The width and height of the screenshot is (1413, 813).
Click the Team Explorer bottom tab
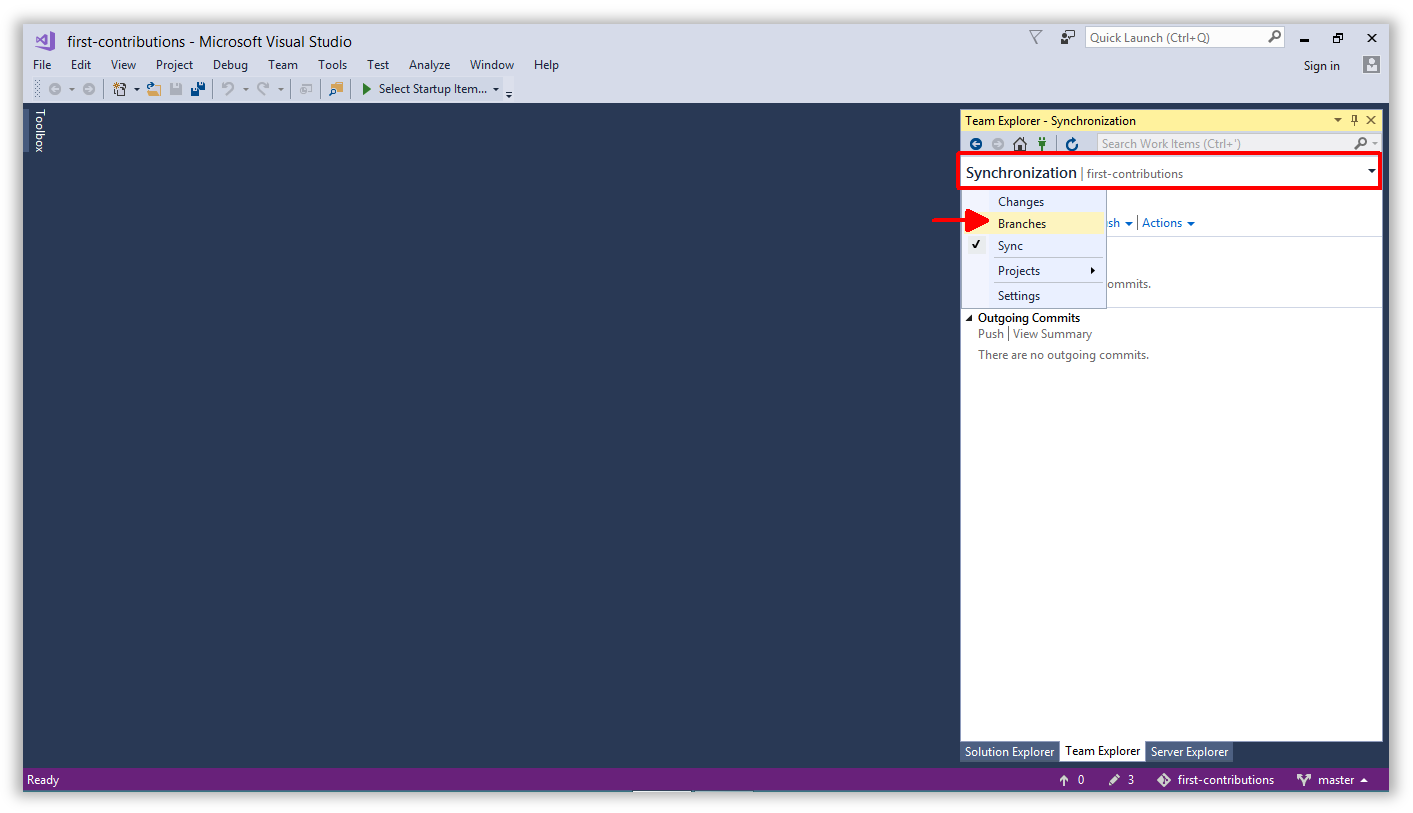(1102, 751)
